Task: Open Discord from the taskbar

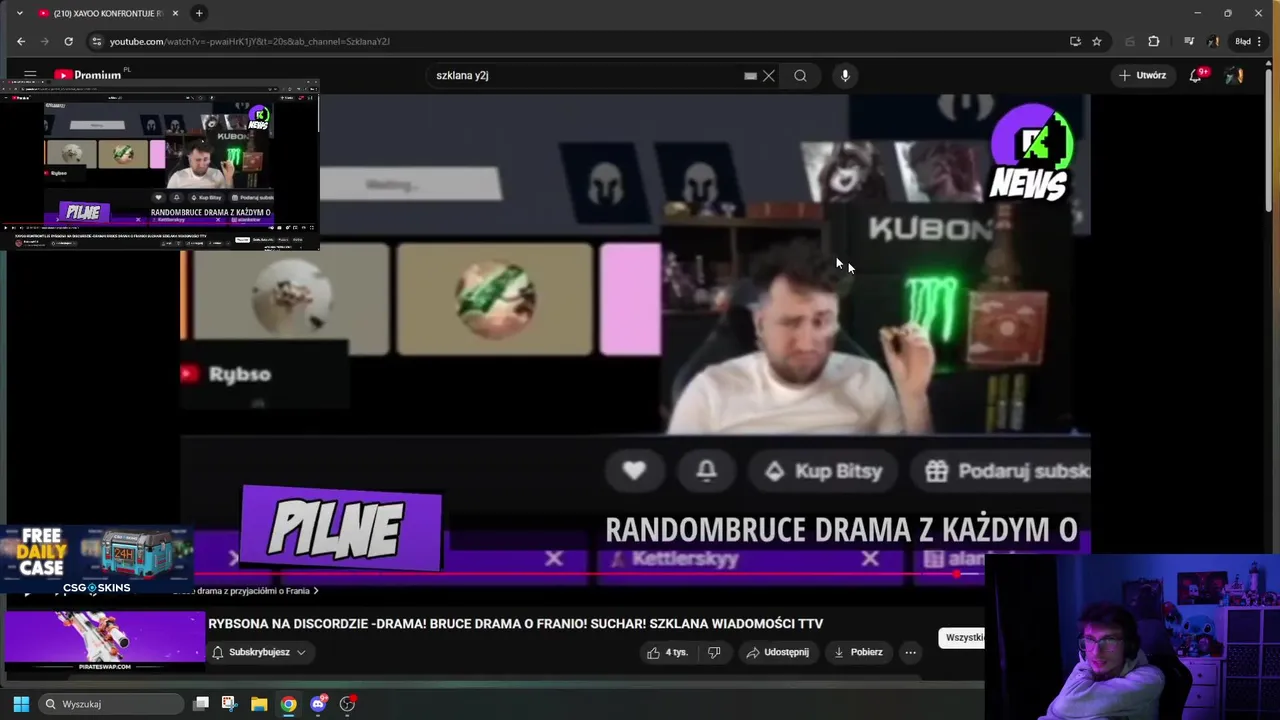Action: [x=318, y=704]
